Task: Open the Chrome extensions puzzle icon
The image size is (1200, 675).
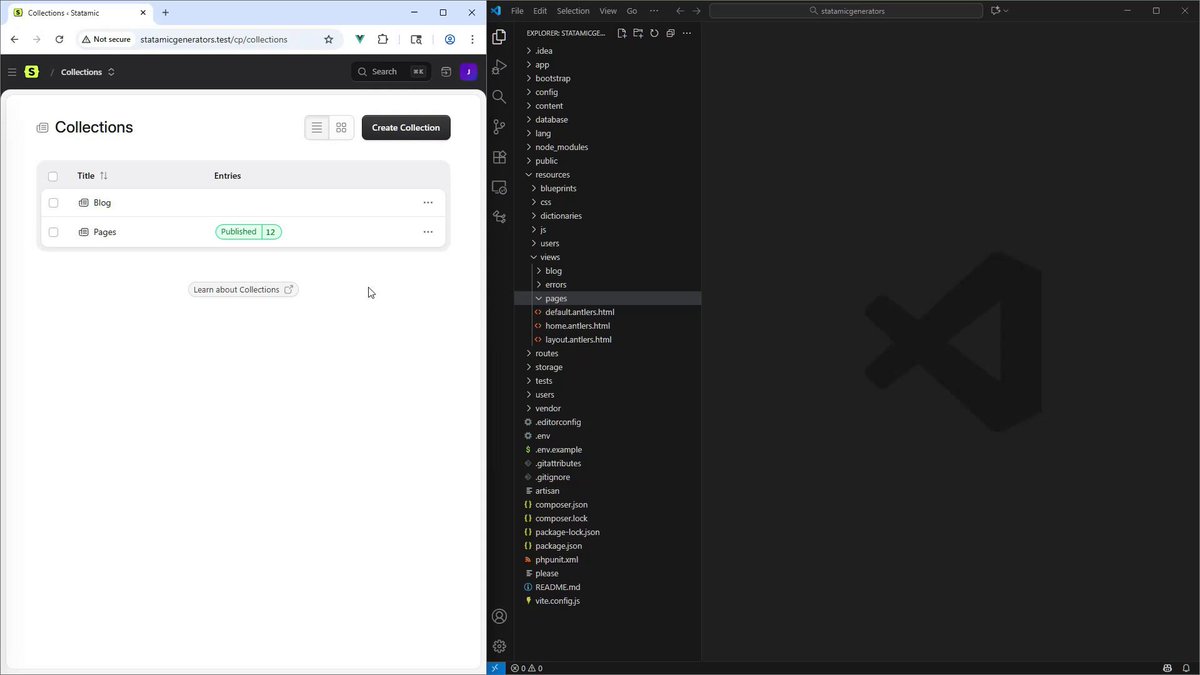Action: pos(383,39)
